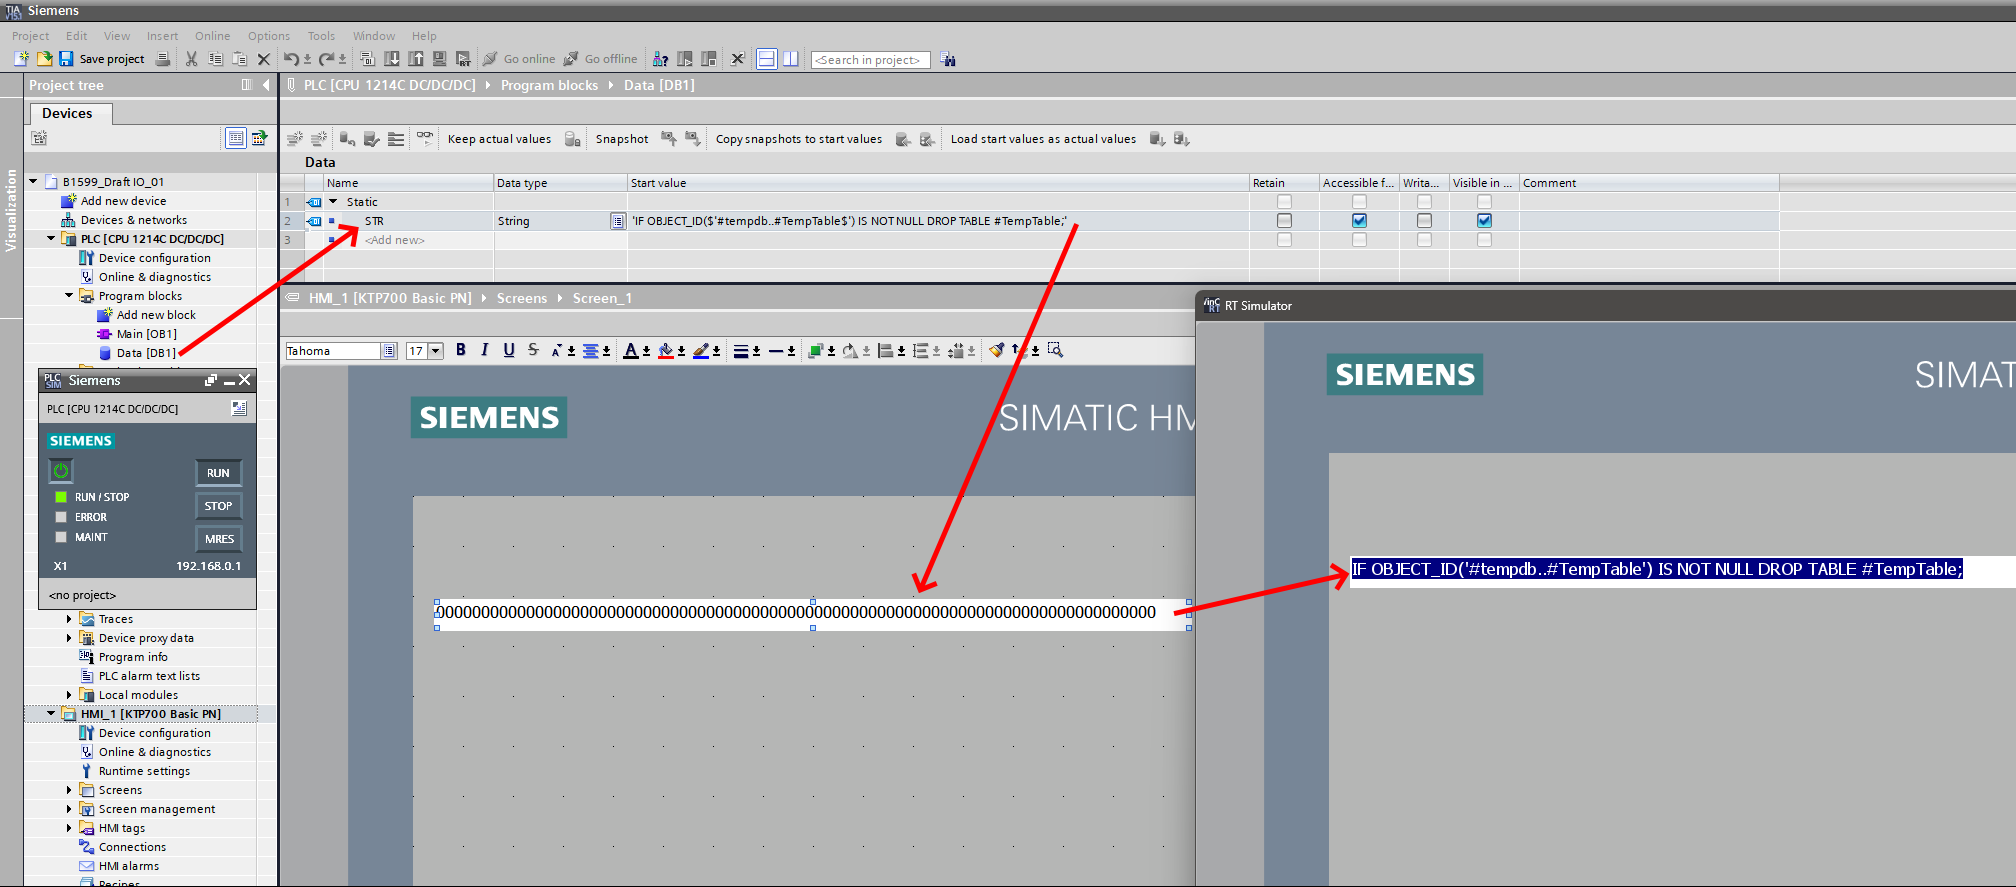This screenshot has height=887, width=2016.
Task: Click the Accessible devices icon
Action: tap(660, 59)
